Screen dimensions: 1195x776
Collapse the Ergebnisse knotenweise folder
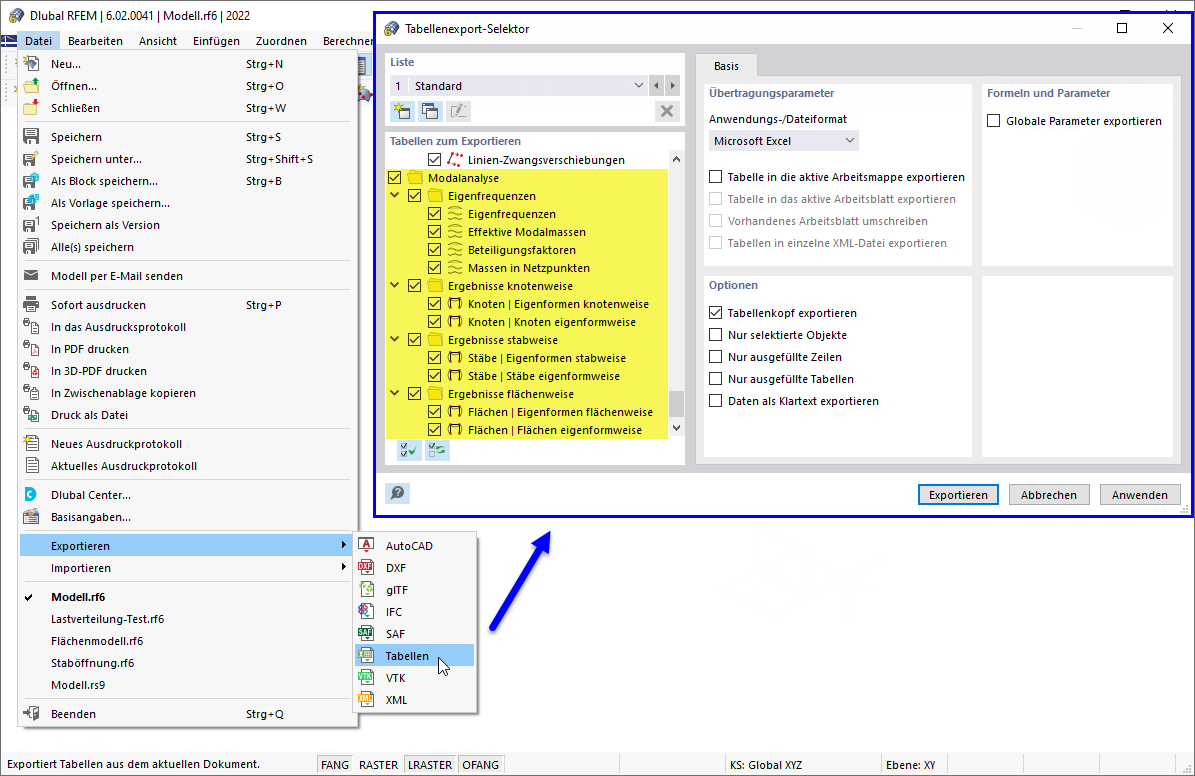(395, 286)
